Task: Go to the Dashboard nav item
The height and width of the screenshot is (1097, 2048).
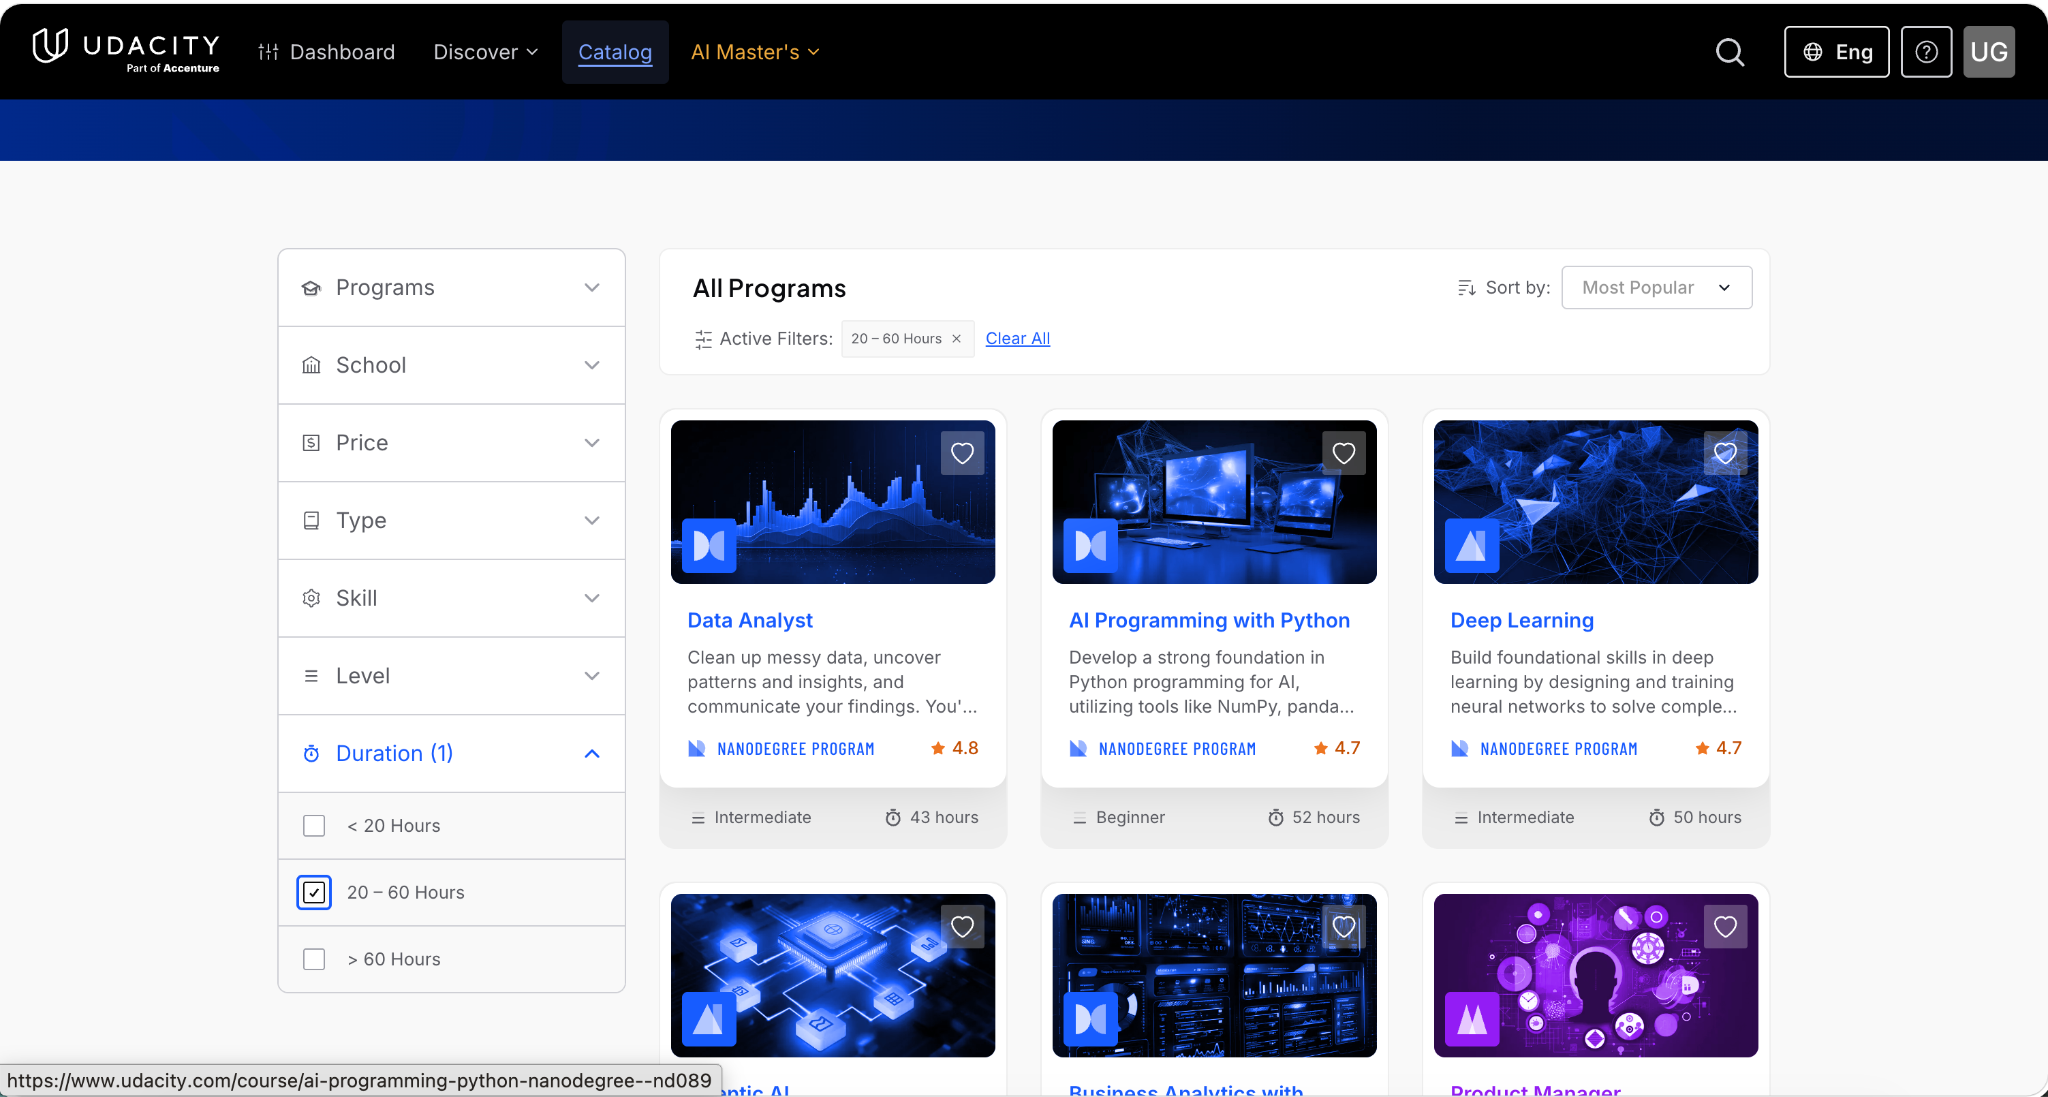Action: click(x=326, y=52)
